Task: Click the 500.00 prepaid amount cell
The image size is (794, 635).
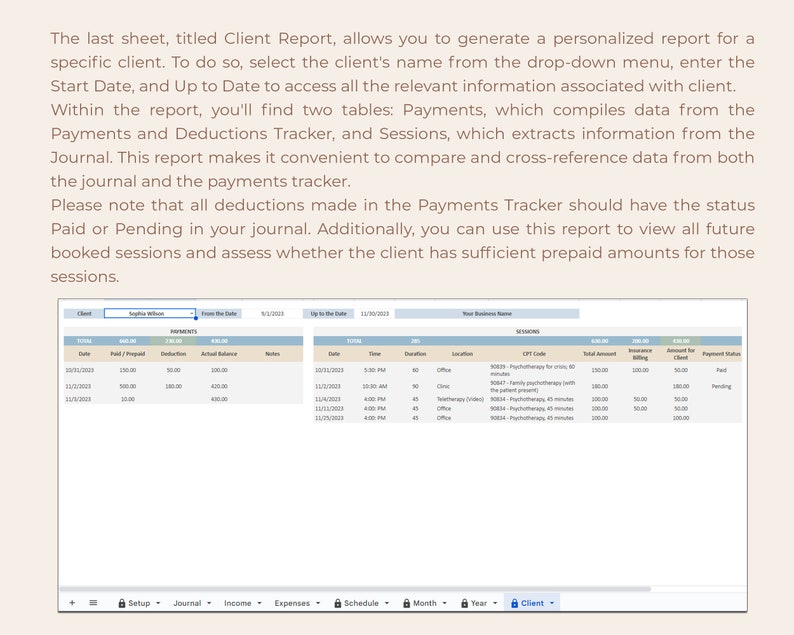Action: (128, 386)
